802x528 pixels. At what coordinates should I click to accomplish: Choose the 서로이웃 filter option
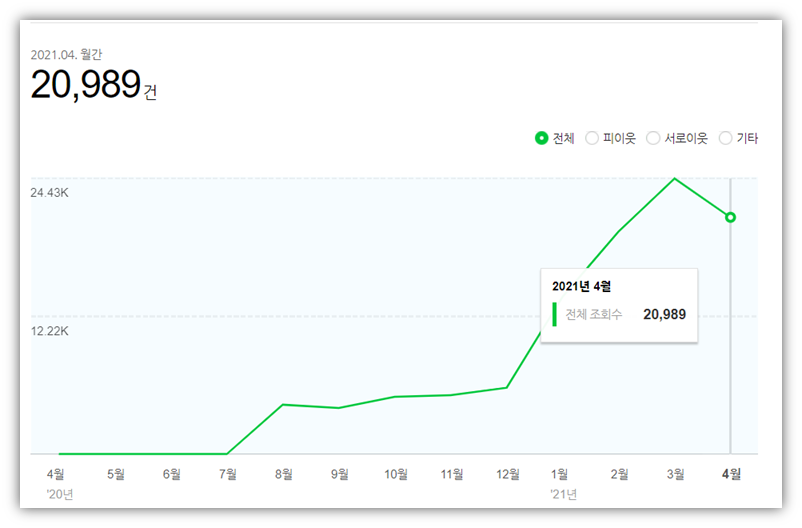pyautogui.click(x=653, y=138)
